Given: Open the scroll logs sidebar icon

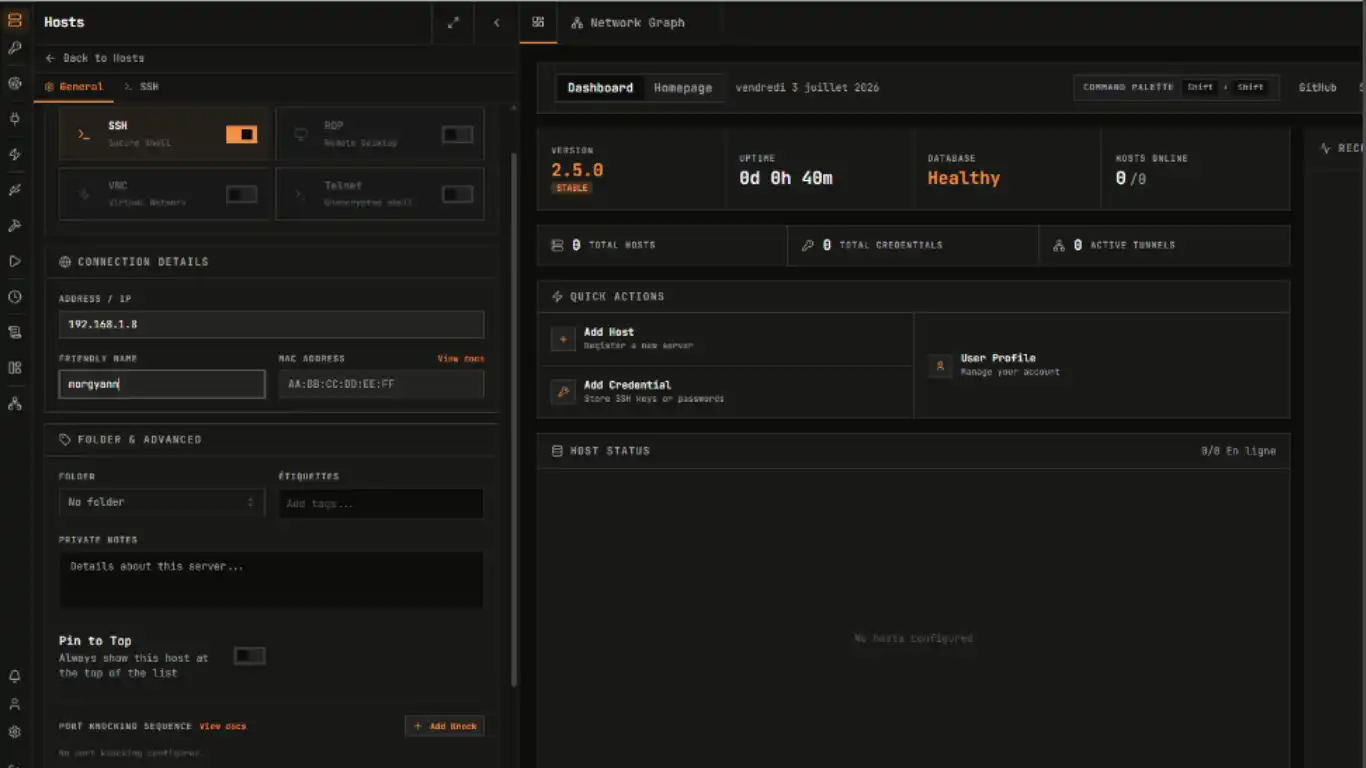Looking at the screenshot, I should coord(15,332).
